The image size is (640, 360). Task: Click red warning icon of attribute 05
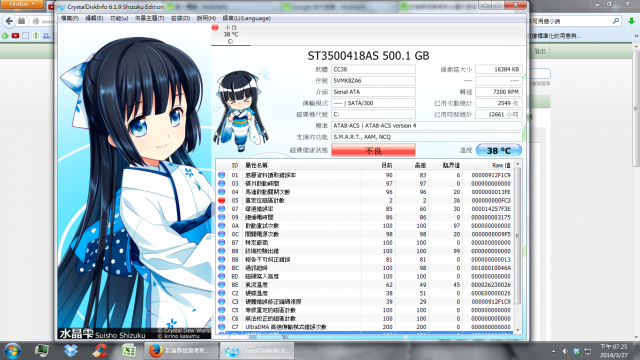[222, 200]
